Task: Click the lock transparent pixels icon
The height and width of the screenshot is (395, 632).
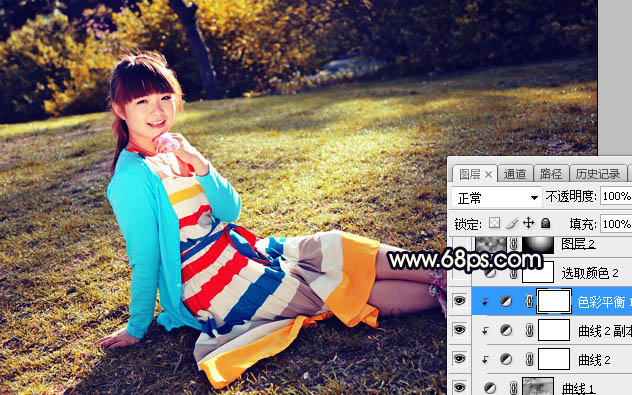Action: click(x=494, y=223)
